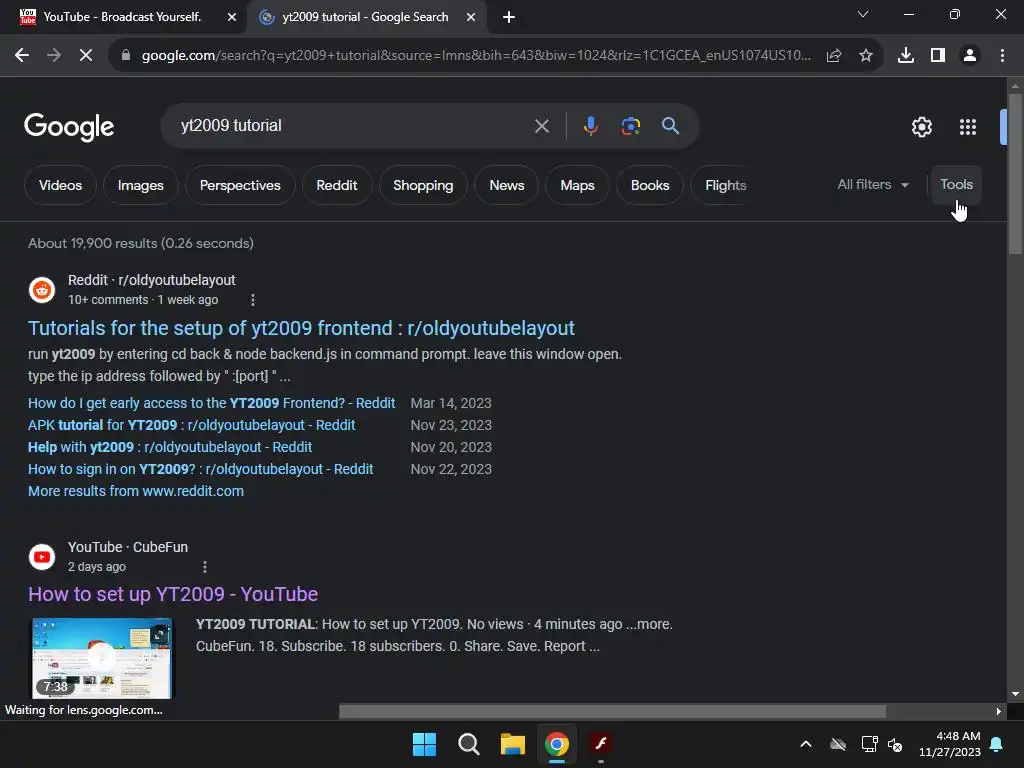Start voice search with microphone
Image resolution: width=1024 pixels, height=768 pixels.
point(590,126)
